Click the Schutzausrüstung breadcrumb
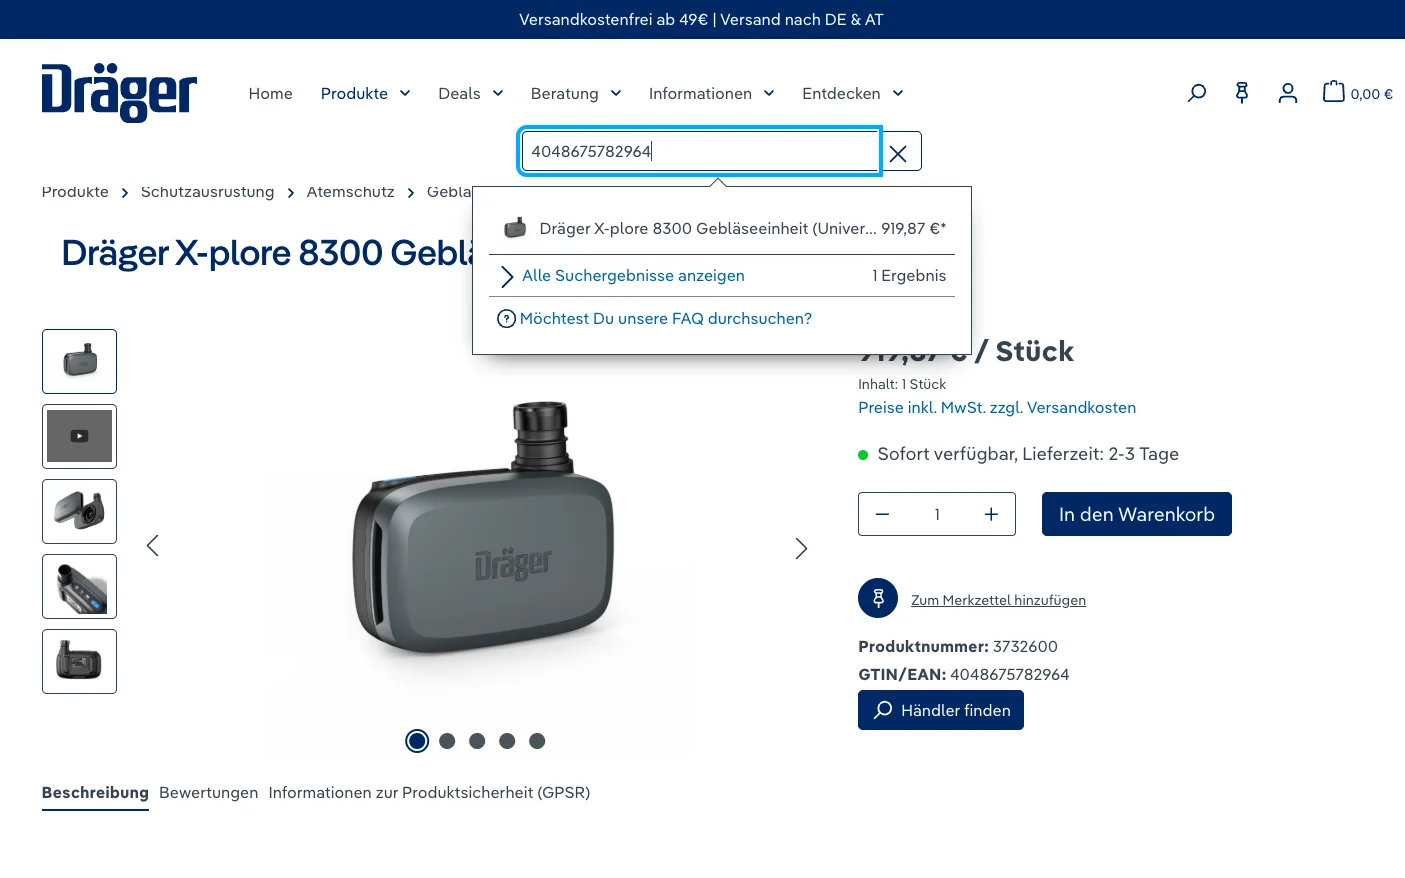 pos(207,192)
